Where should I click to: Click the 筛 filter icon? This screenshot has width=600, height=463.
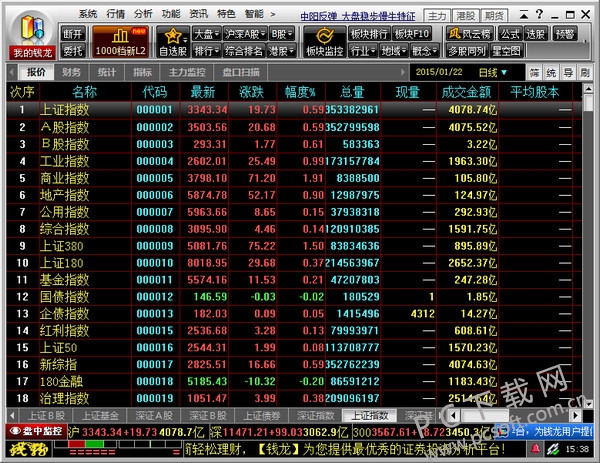coord(534,73)
